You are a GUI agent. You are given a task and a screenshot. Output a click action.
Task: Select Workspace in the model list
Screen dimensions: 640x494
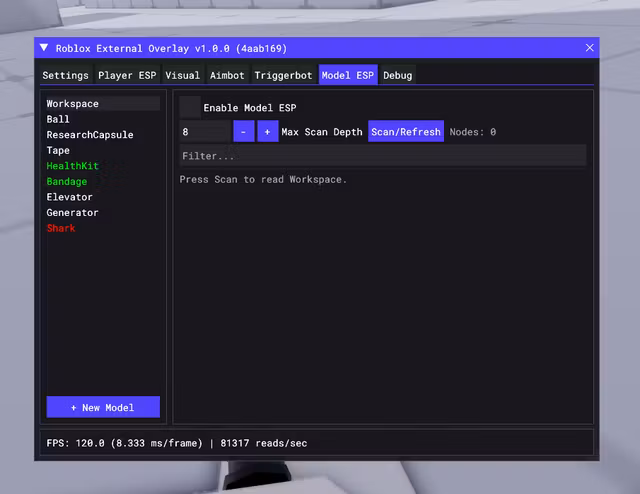tap(103, 103)
